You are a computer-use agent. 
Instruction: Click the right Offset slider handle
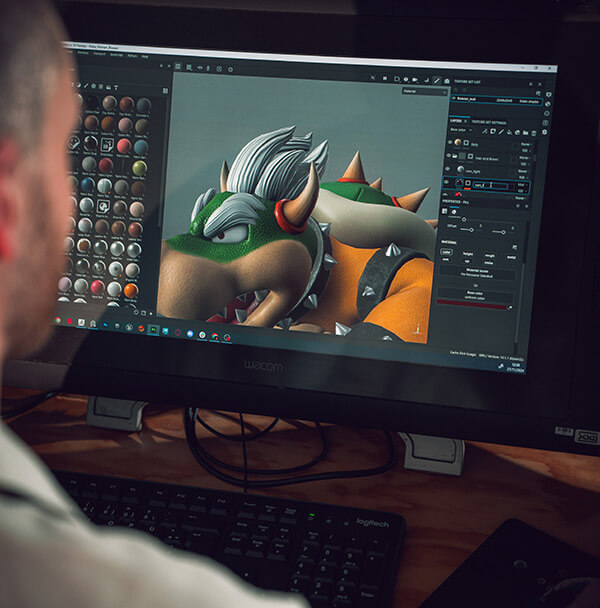pos(503,232)
